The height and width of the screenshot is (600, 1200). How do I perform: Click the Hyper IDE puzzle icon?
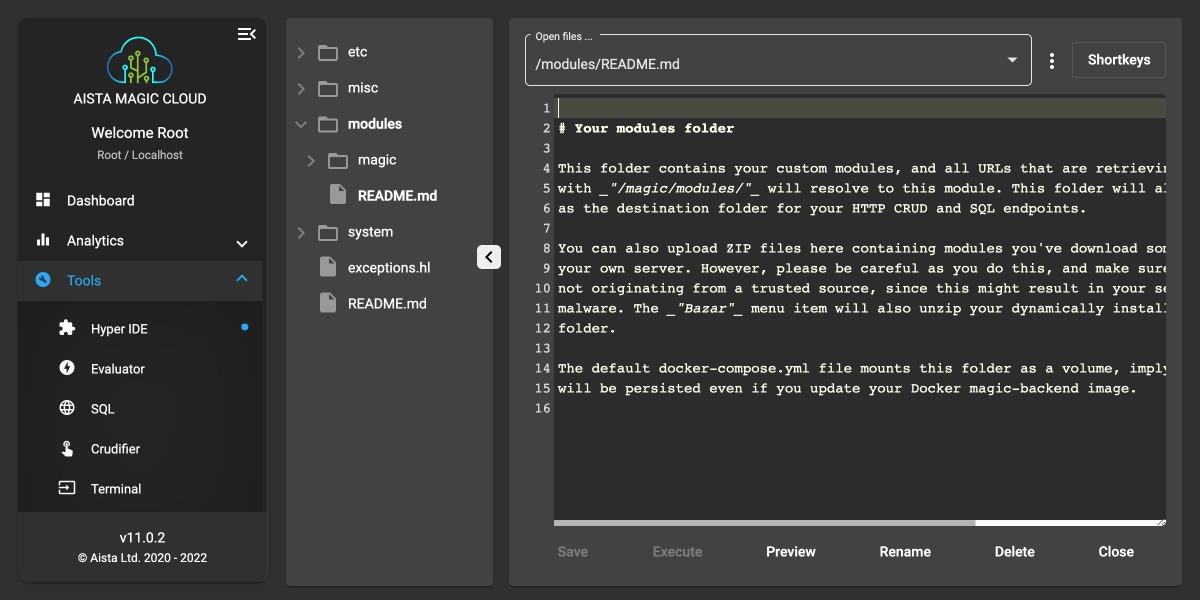pyautogui.click(x=67, y=328)
